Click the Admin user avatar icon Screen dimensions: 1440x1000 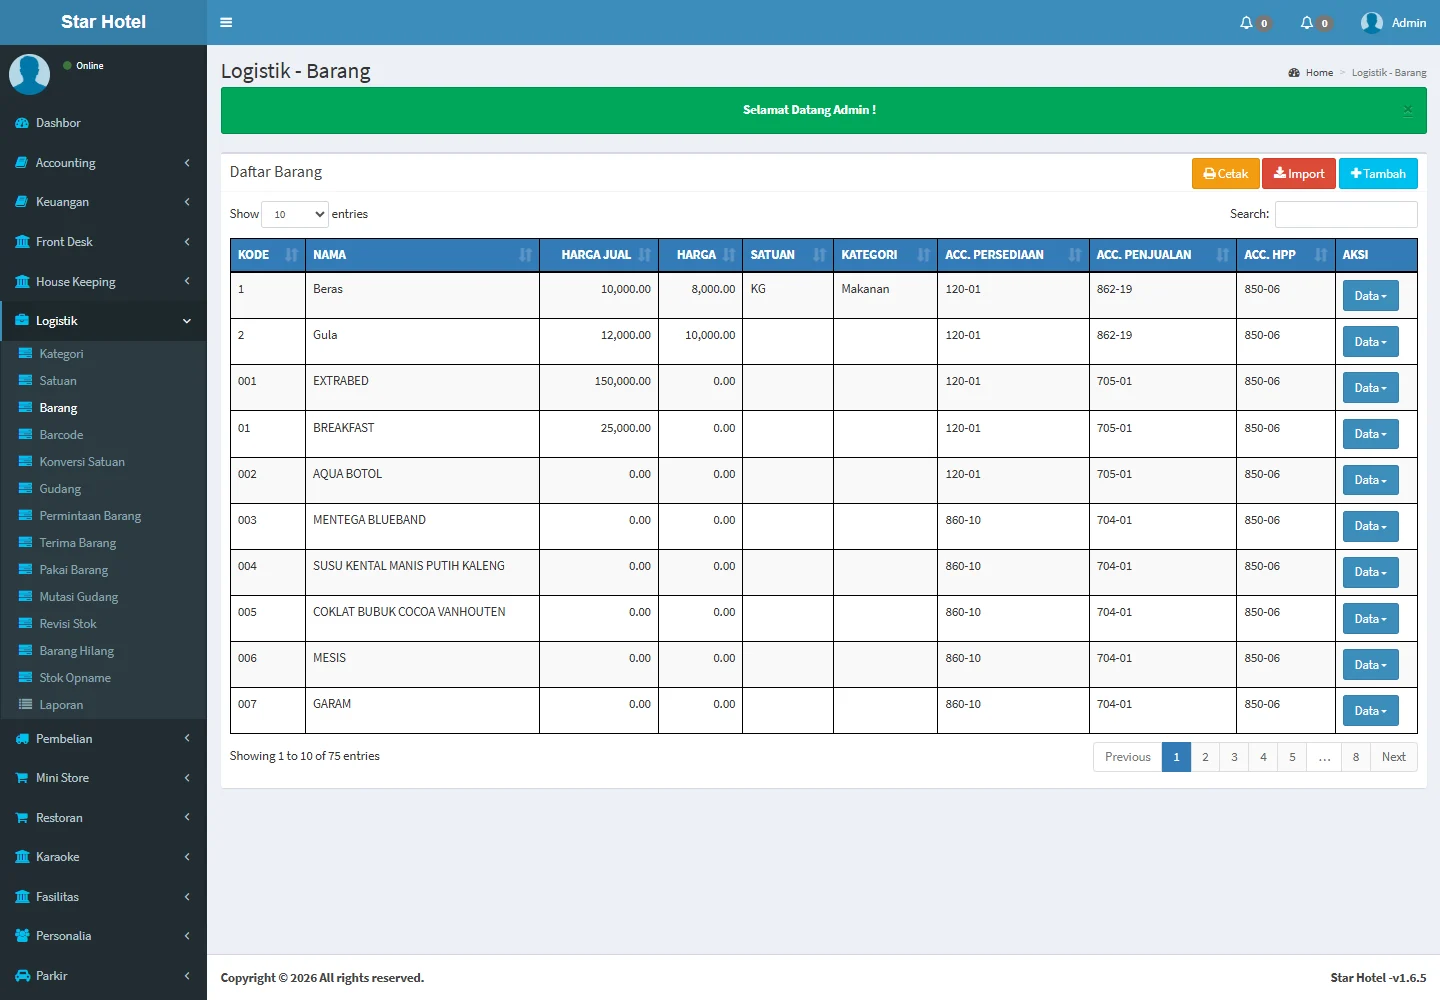click(x=1372, y=22)
